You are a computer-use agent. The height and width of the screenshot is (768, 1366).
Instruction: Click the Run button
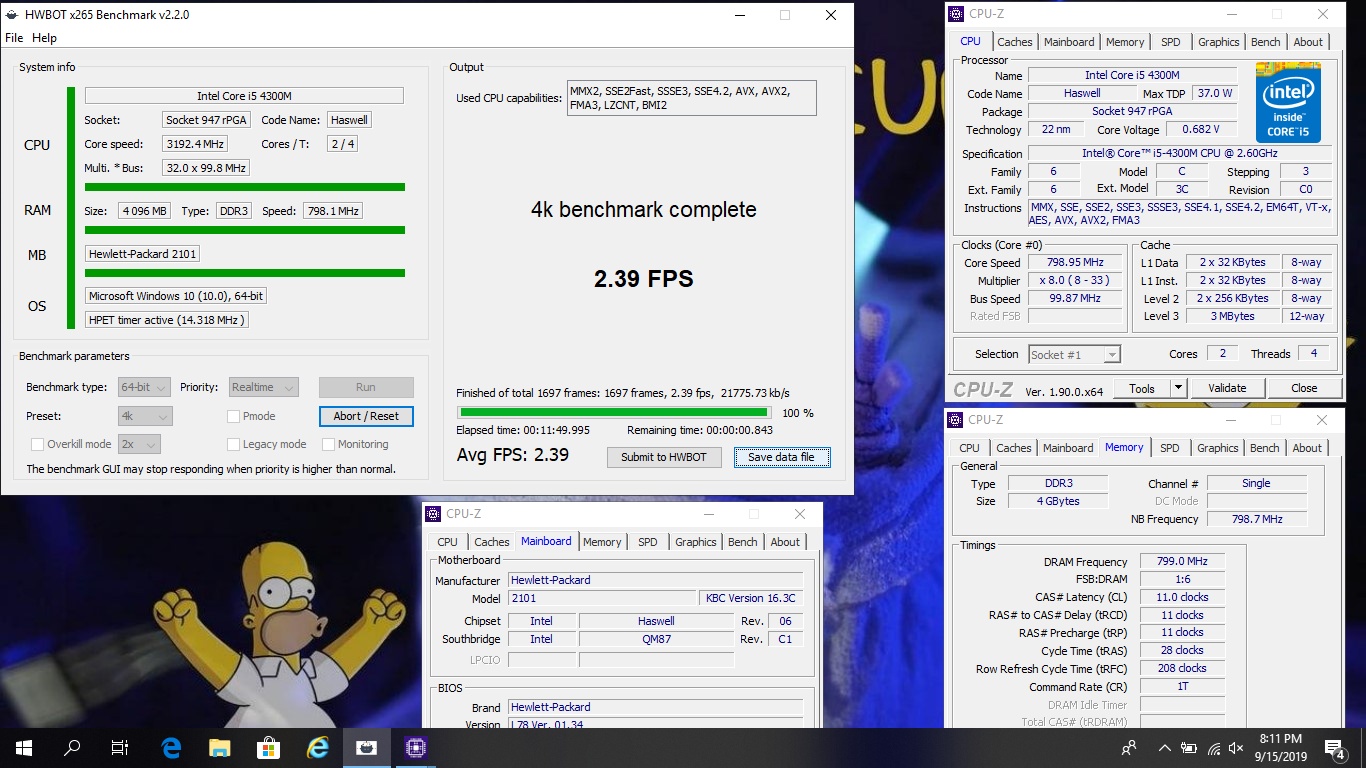pos(366,387)
